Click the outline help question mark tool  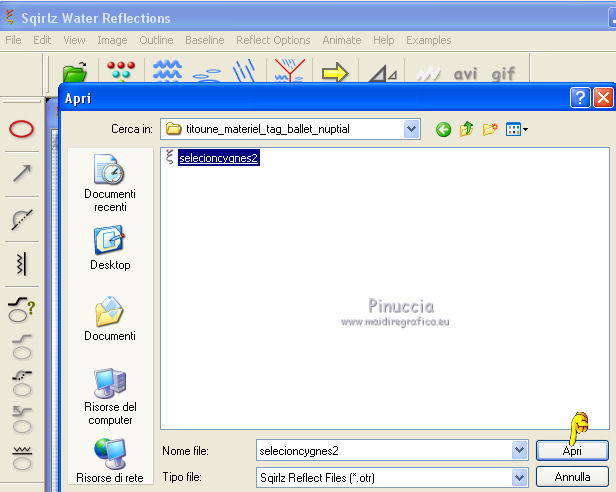(22, 310)
